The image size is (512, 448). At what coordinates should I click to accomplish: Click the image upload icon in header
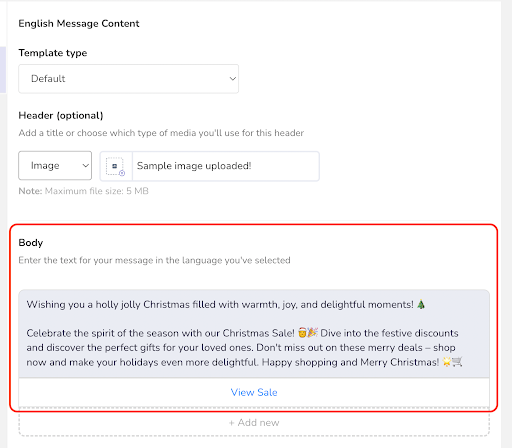tap(116, 166)
